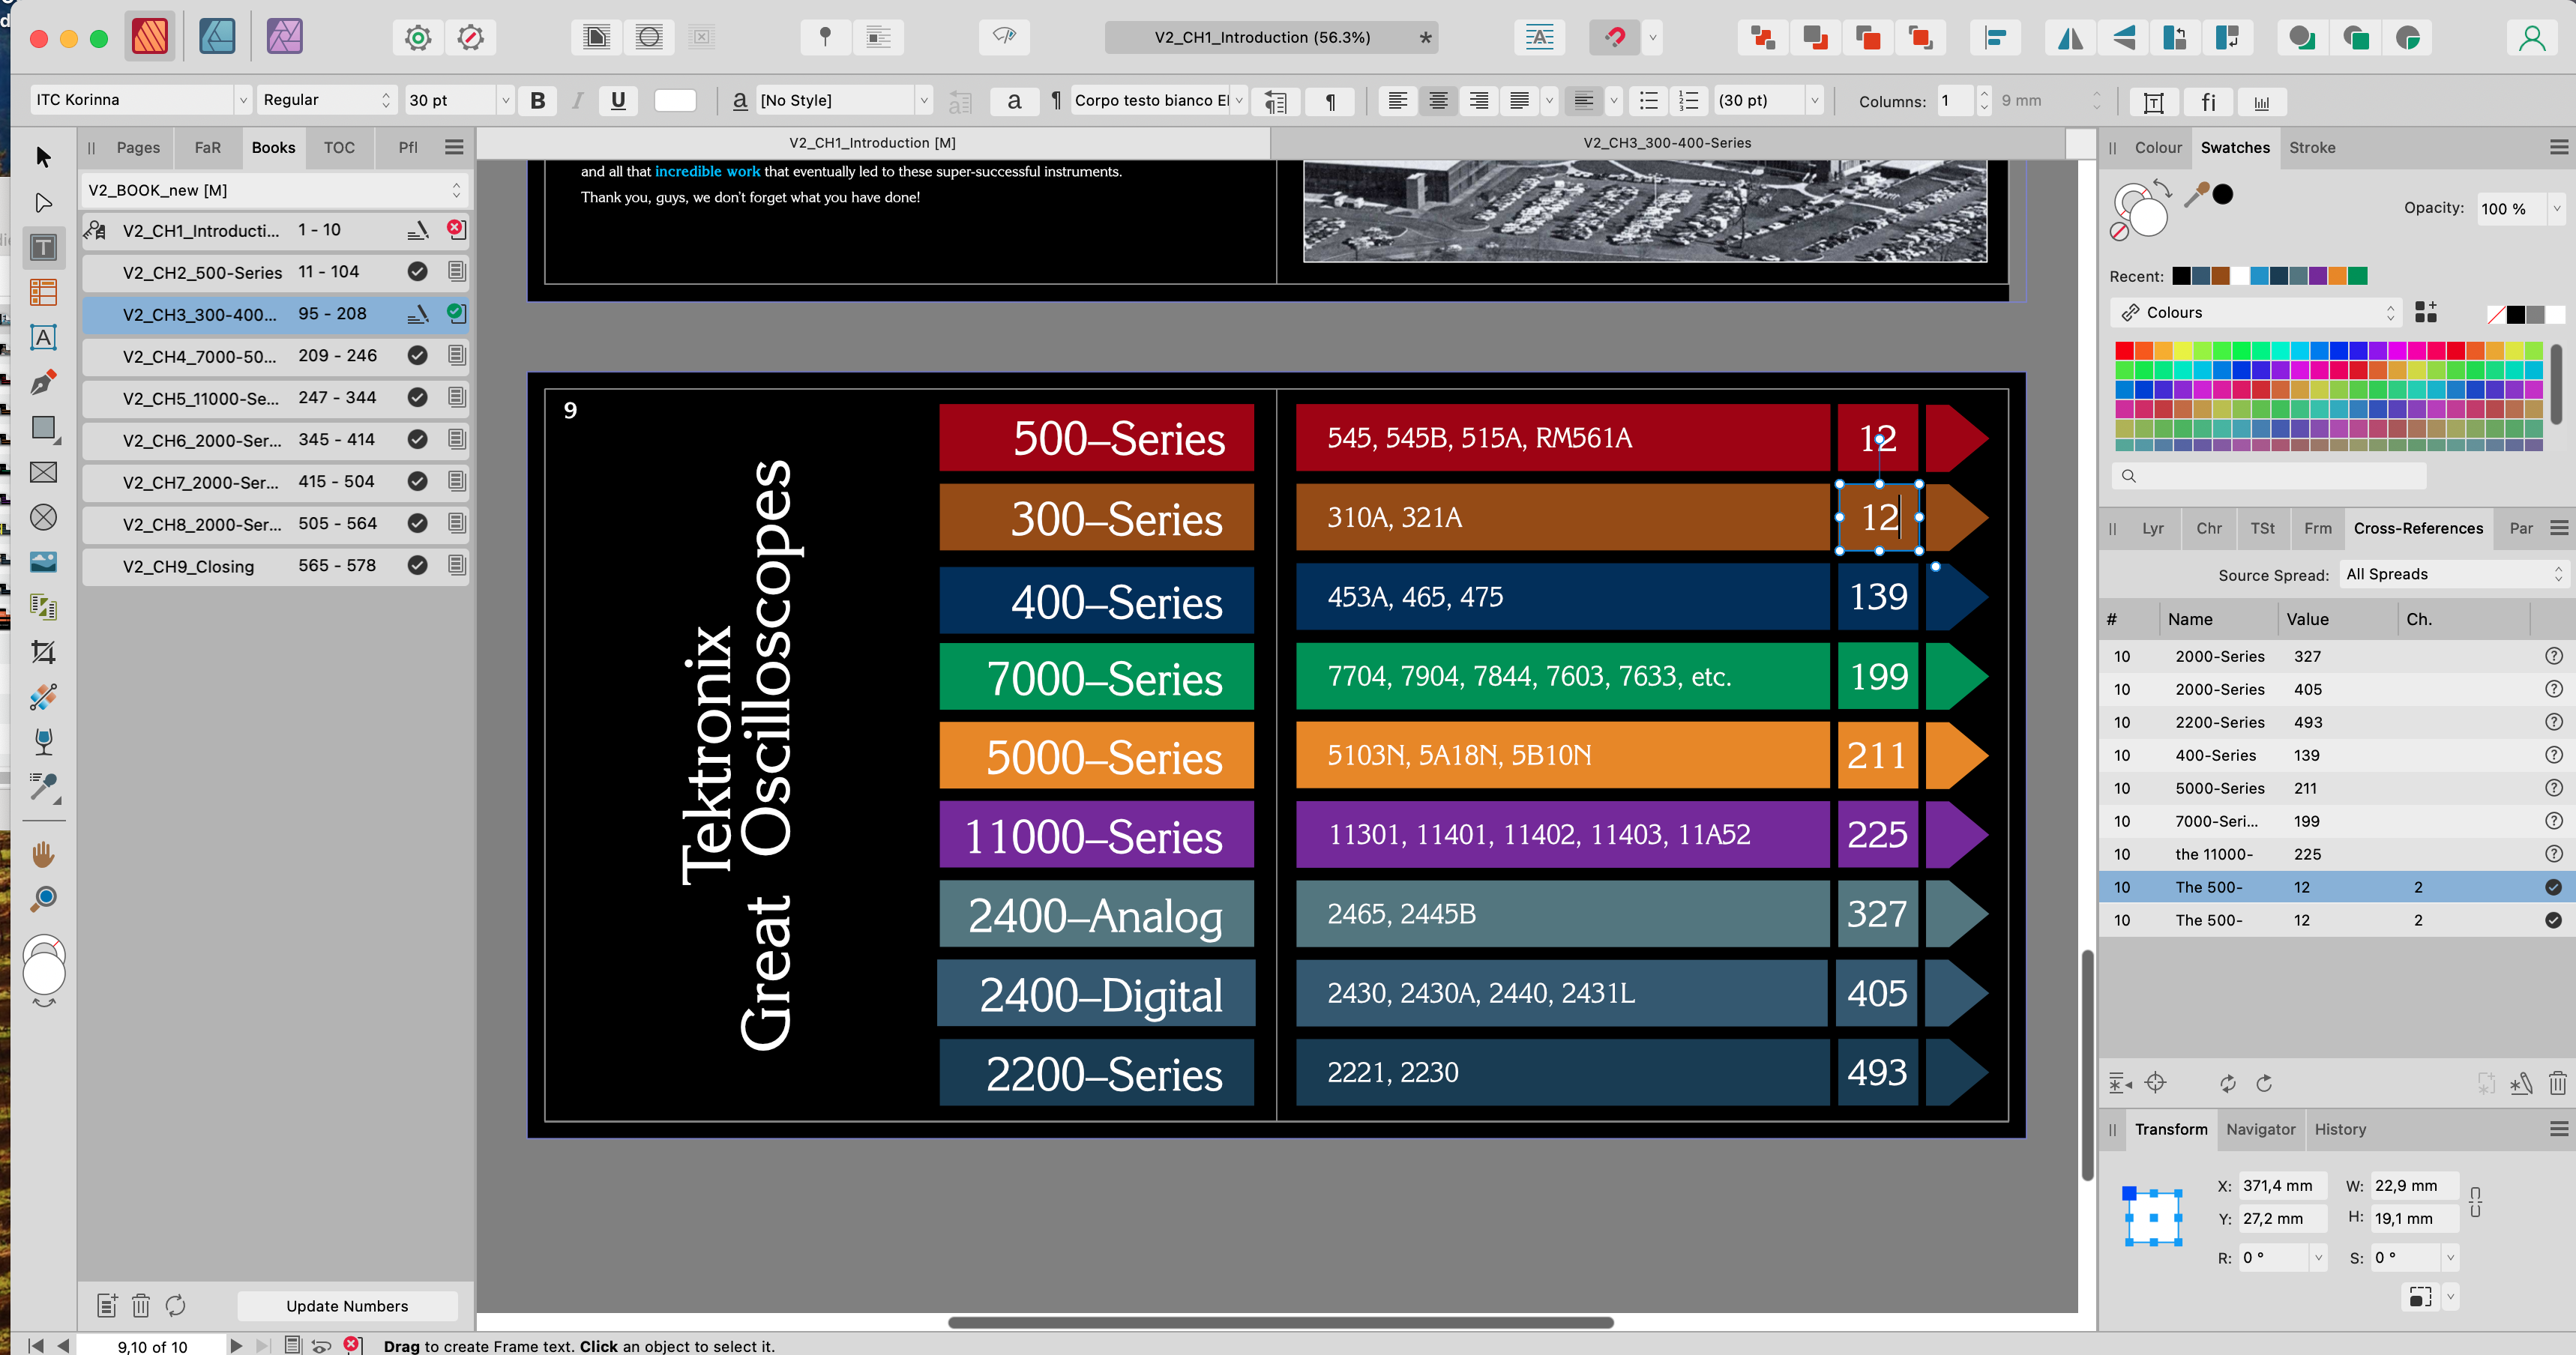Toggle the numbered list button
The width and height of the screenshot is (2576, 1355).
coord(1688,100)
